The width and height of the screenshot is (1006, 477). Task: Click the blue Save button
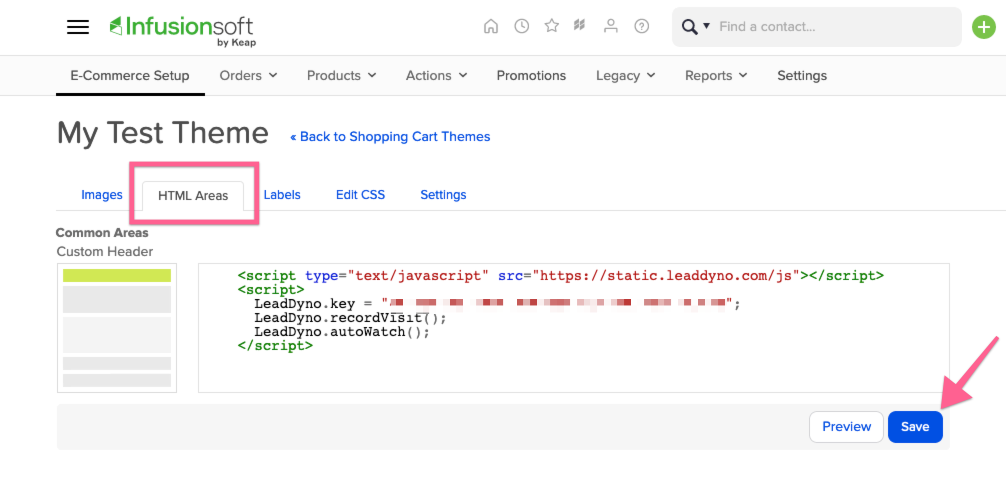[x=915, y=427]
